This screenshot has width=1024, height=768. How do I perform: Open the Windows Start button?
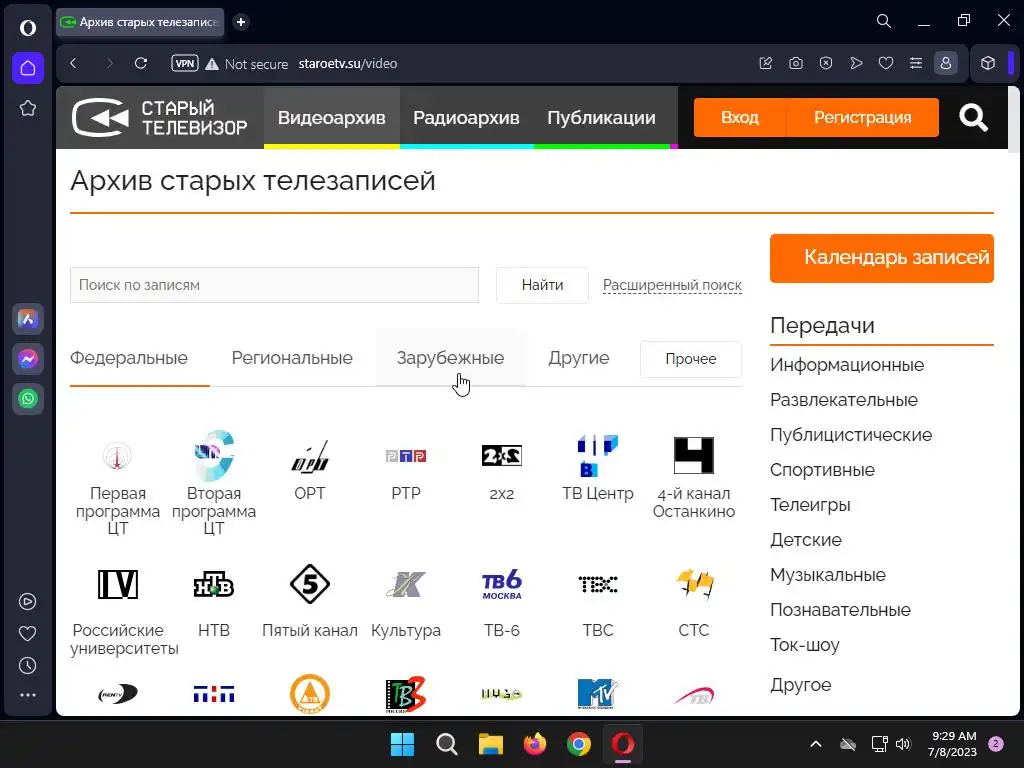click(402, 744)
